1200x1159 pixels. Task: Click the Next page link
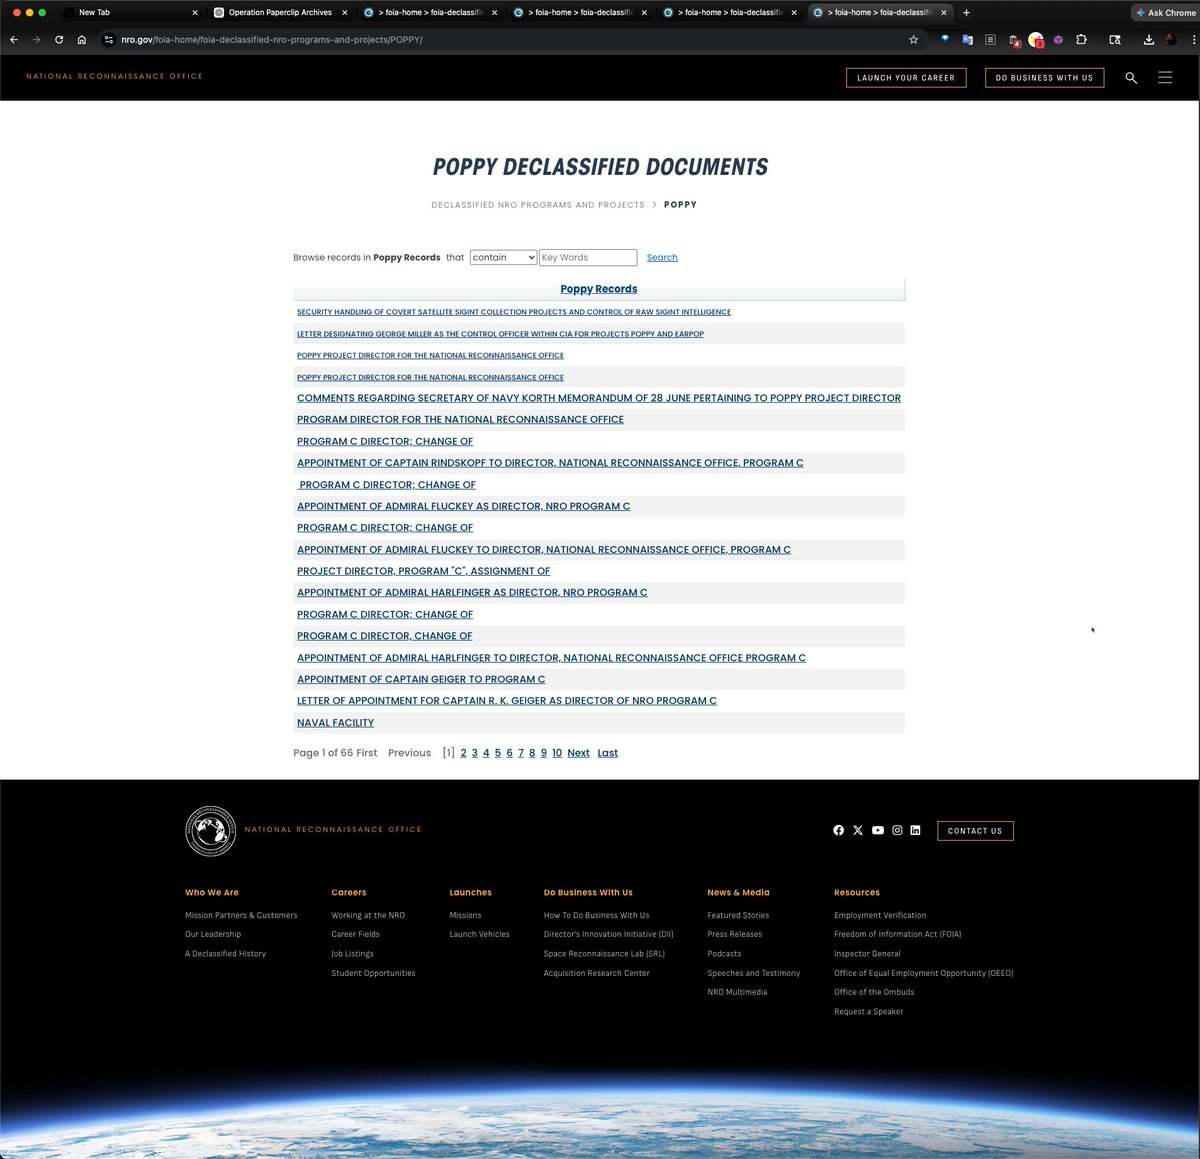578,753
